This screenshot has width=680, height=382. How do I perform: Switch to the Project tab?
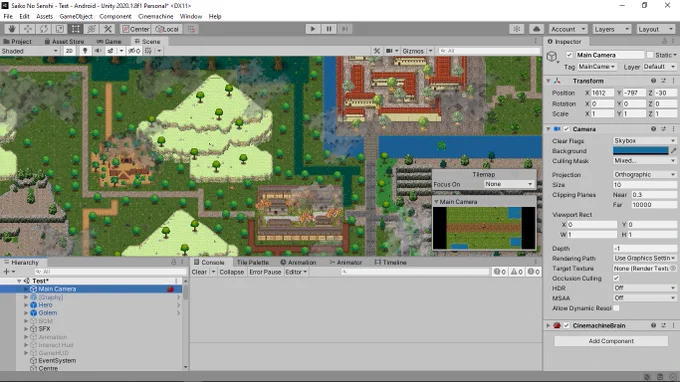tap(17, 42)
